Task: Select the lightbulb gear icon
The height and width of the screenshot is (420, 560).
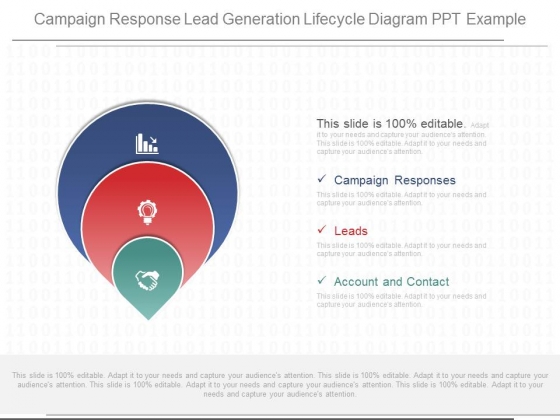Action: click(148, 212)
